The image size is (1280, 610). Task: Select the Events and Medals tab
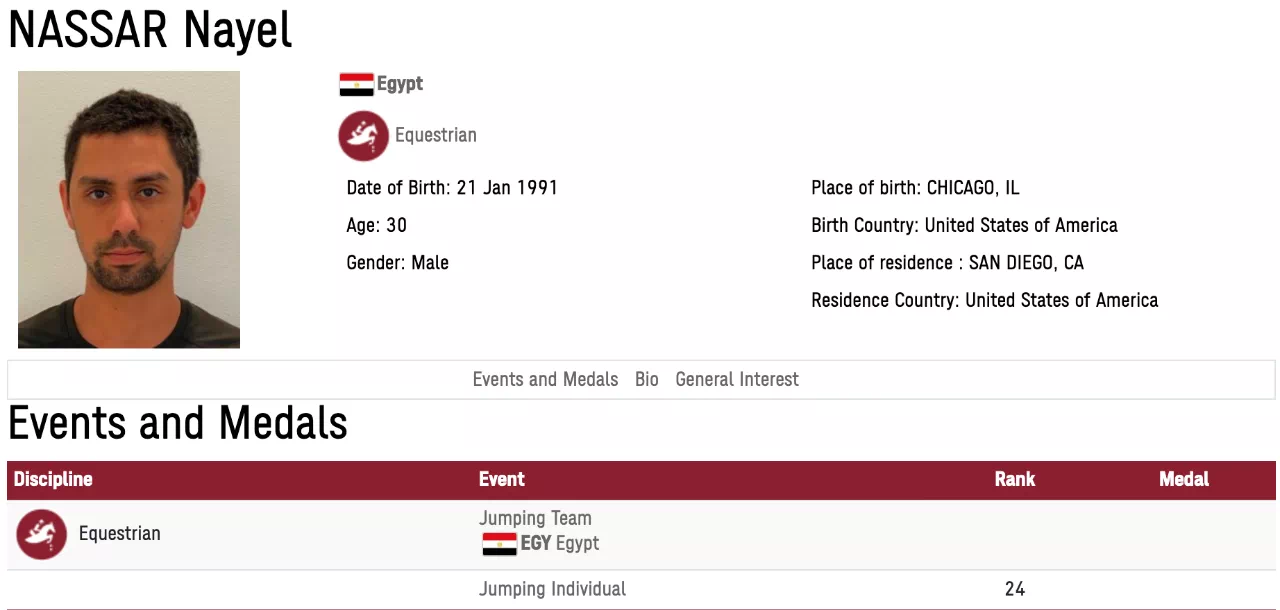coord(545,380)
